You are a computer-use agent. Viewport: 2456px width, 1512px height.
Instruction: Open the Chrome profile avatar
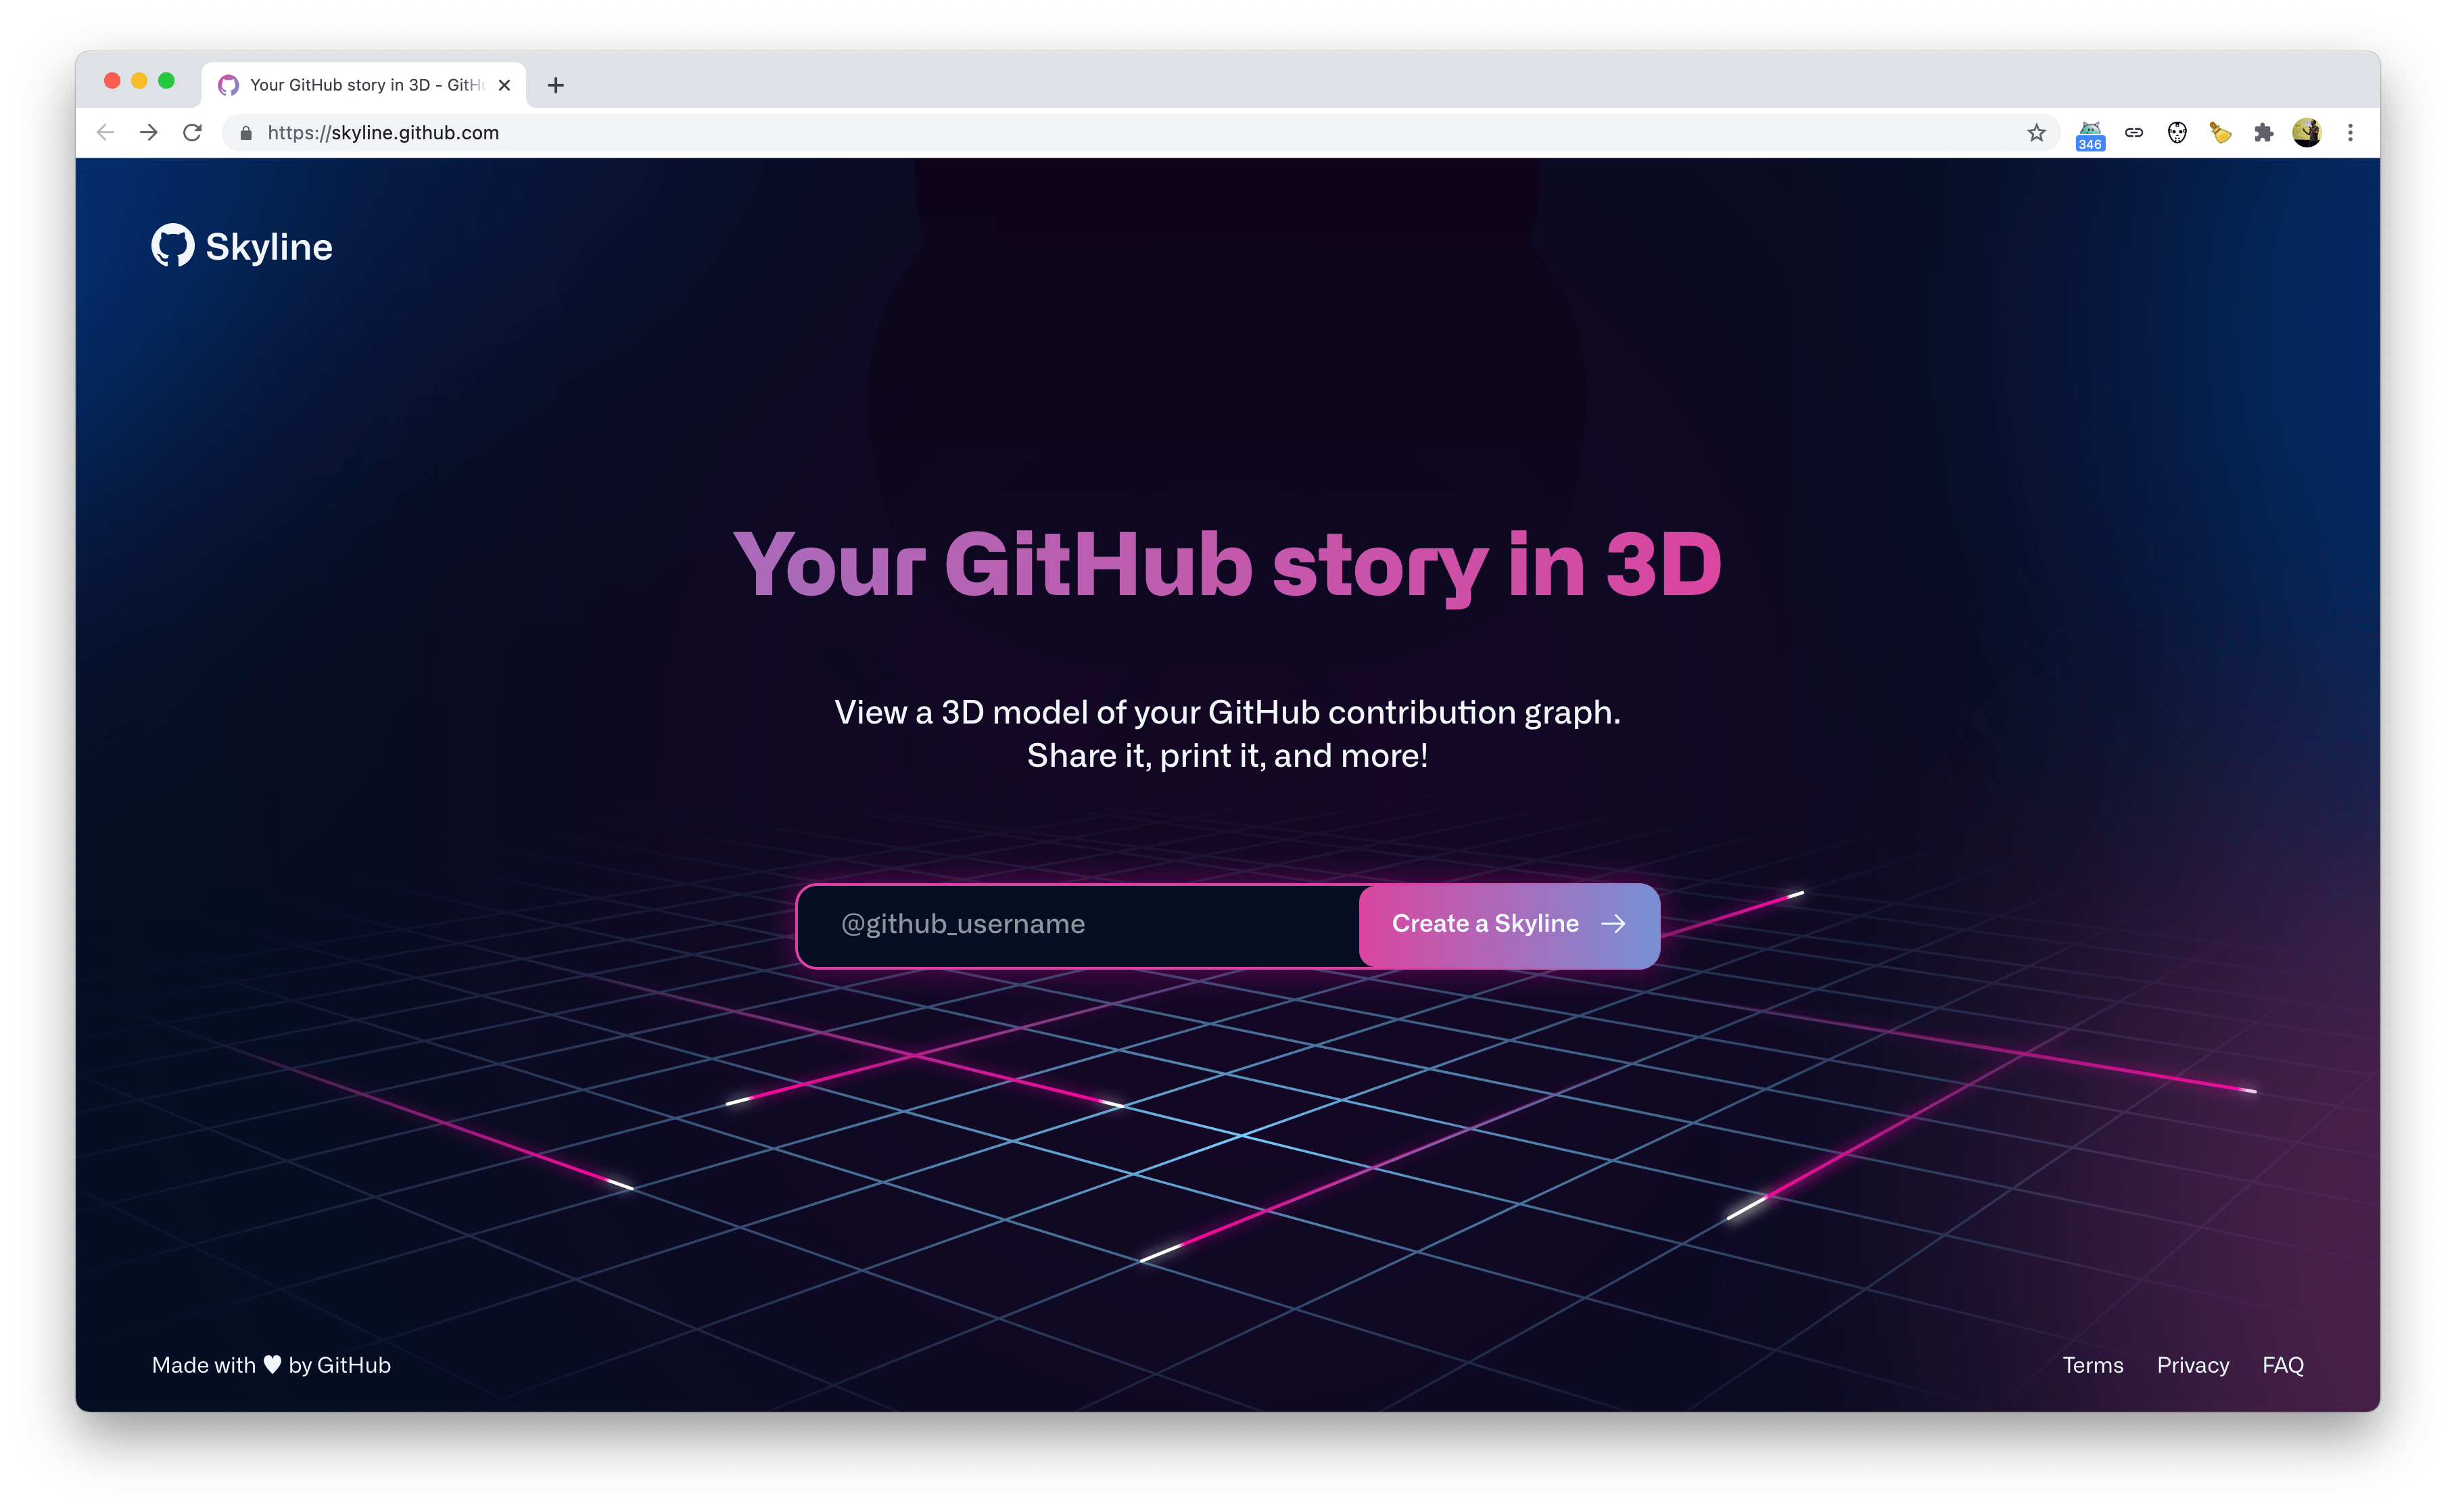pyautogui.click(x=2307, y=133)
